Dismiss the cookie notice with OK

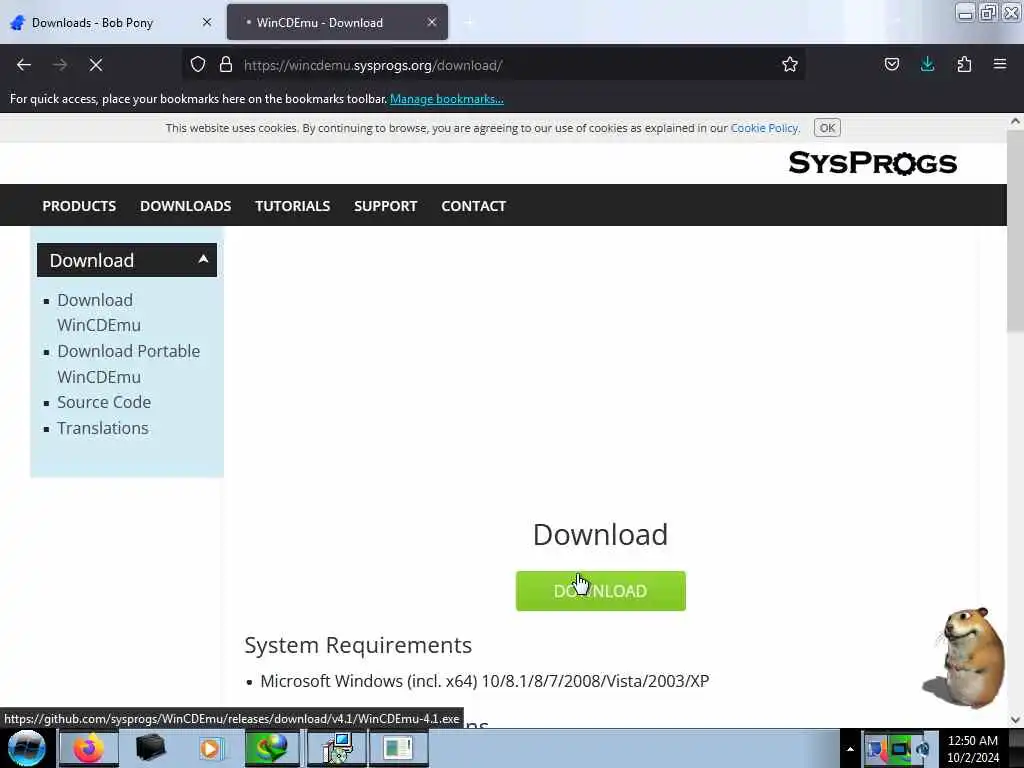tap(827, 128)
